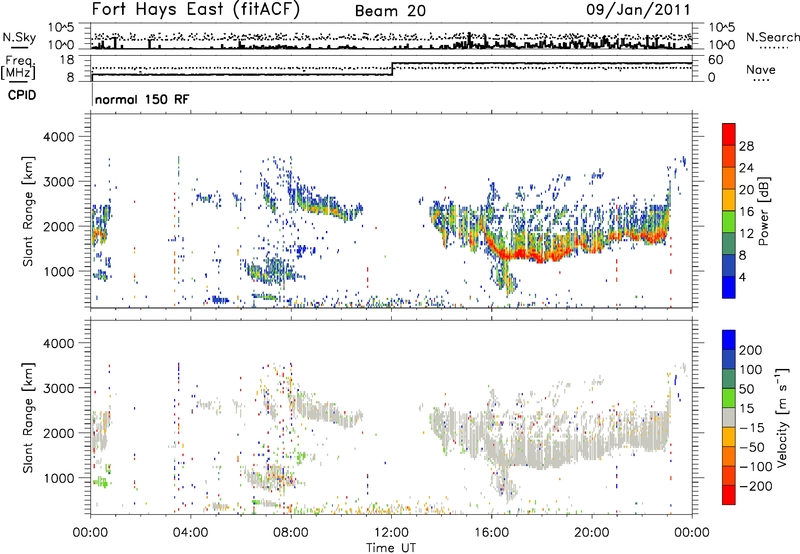The image size is (800, 554).
Task: Click the 'N.Sky' legend label
Action: (19, 37)
